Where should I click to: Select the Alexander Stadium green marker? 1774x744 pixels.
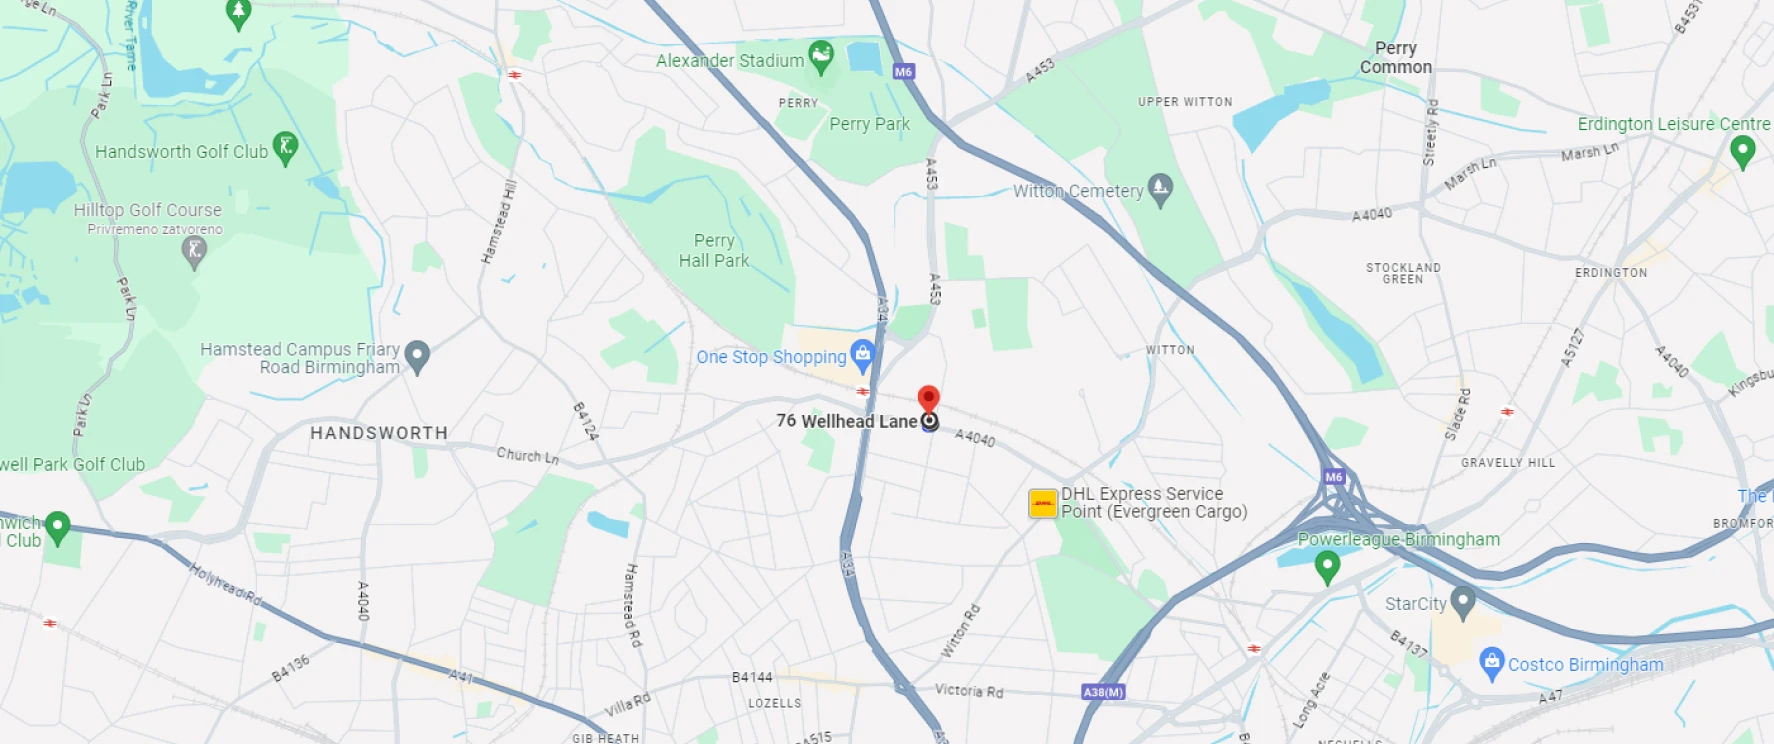click(821, 58)
